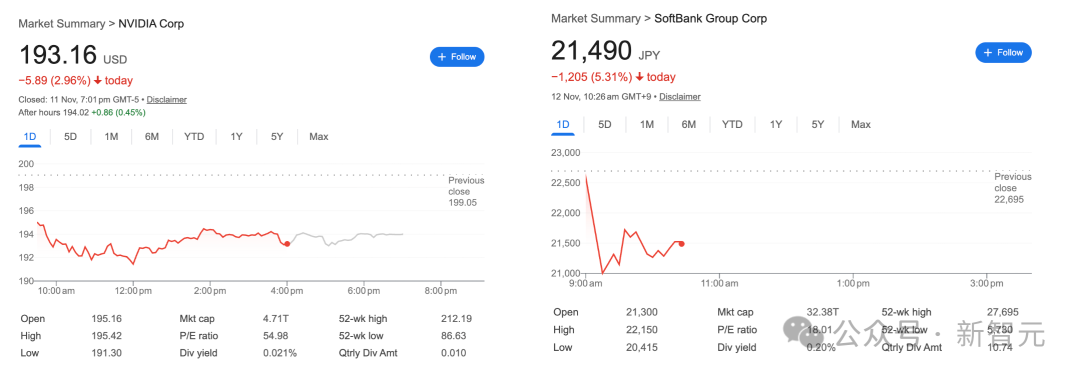Follow SoftBank Group Corp stock
This screenshot has width=1080, height=377.
tap(1004, 52)
